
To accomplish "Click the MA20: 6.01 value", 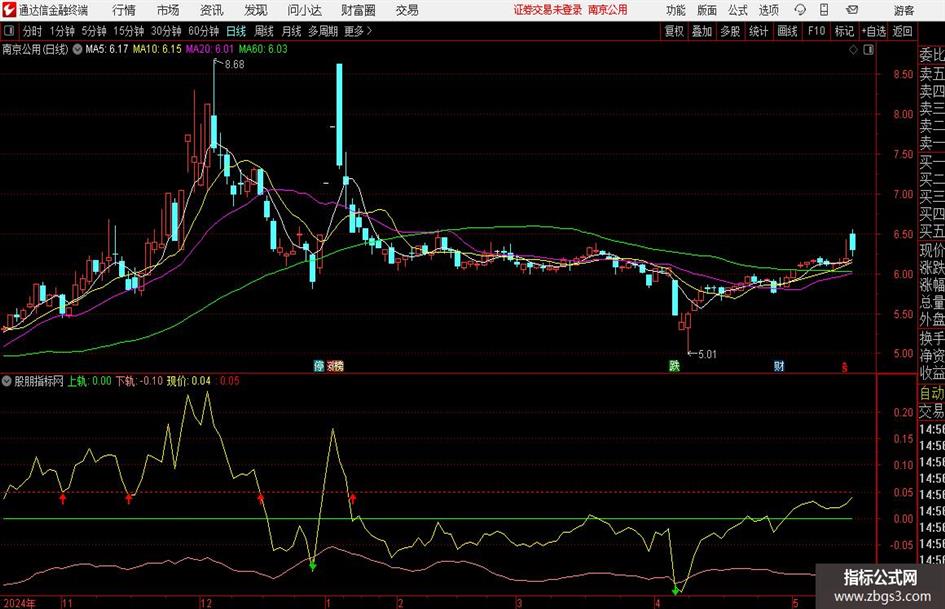I will (x=209, y=49).
